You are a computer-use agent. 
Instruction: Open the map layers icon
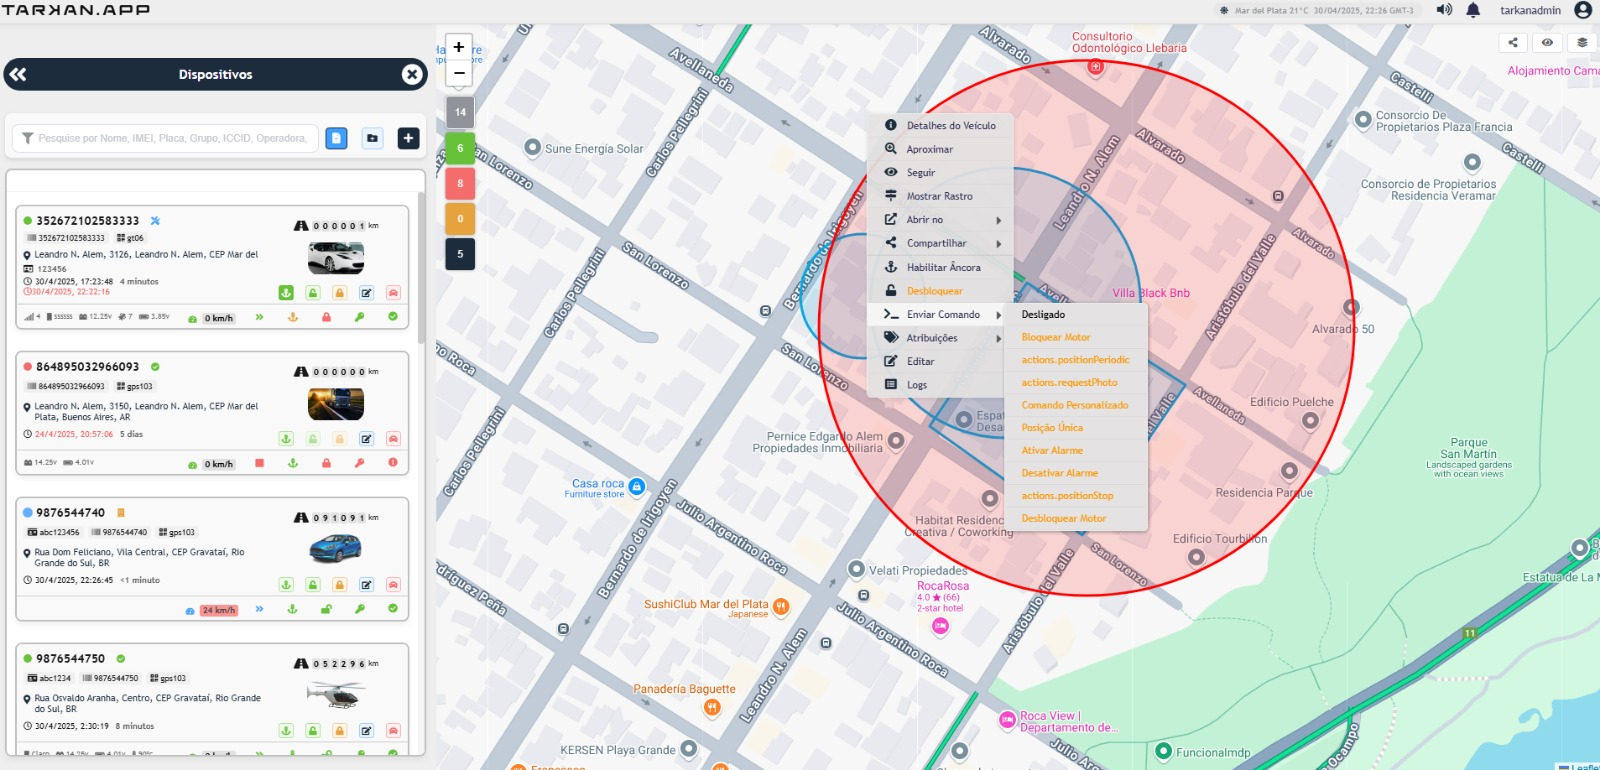coord(1582,42)
